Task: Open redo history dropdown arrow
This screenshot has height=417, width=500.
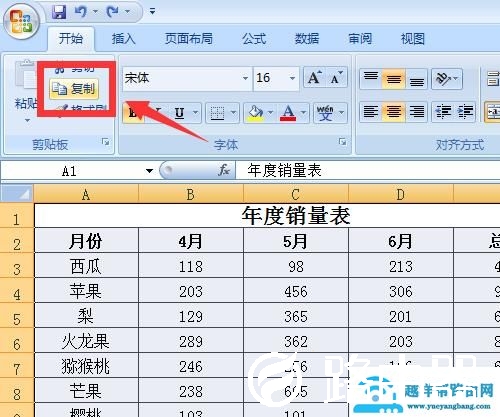Action: tap(127, 12)
